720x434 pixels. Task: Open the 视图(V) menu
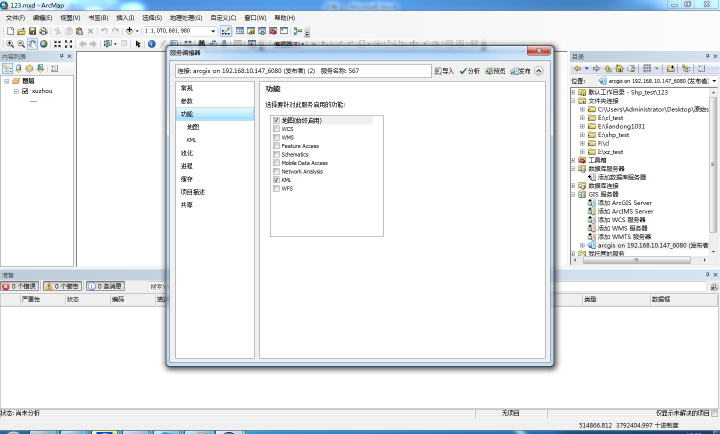(70, 18)
